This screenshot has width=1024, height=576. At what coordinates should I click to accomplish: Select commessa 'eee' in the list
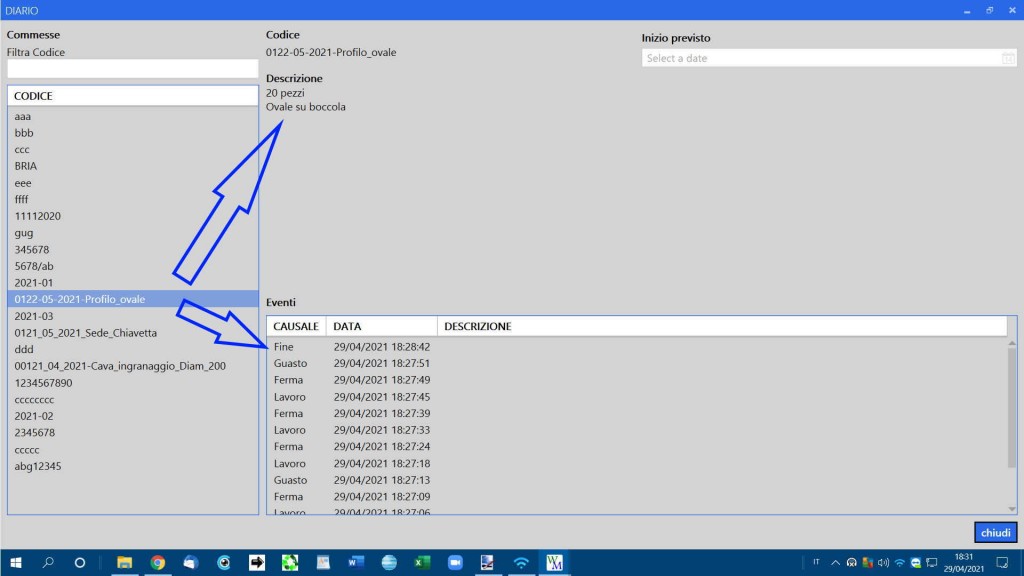point(133,183)
